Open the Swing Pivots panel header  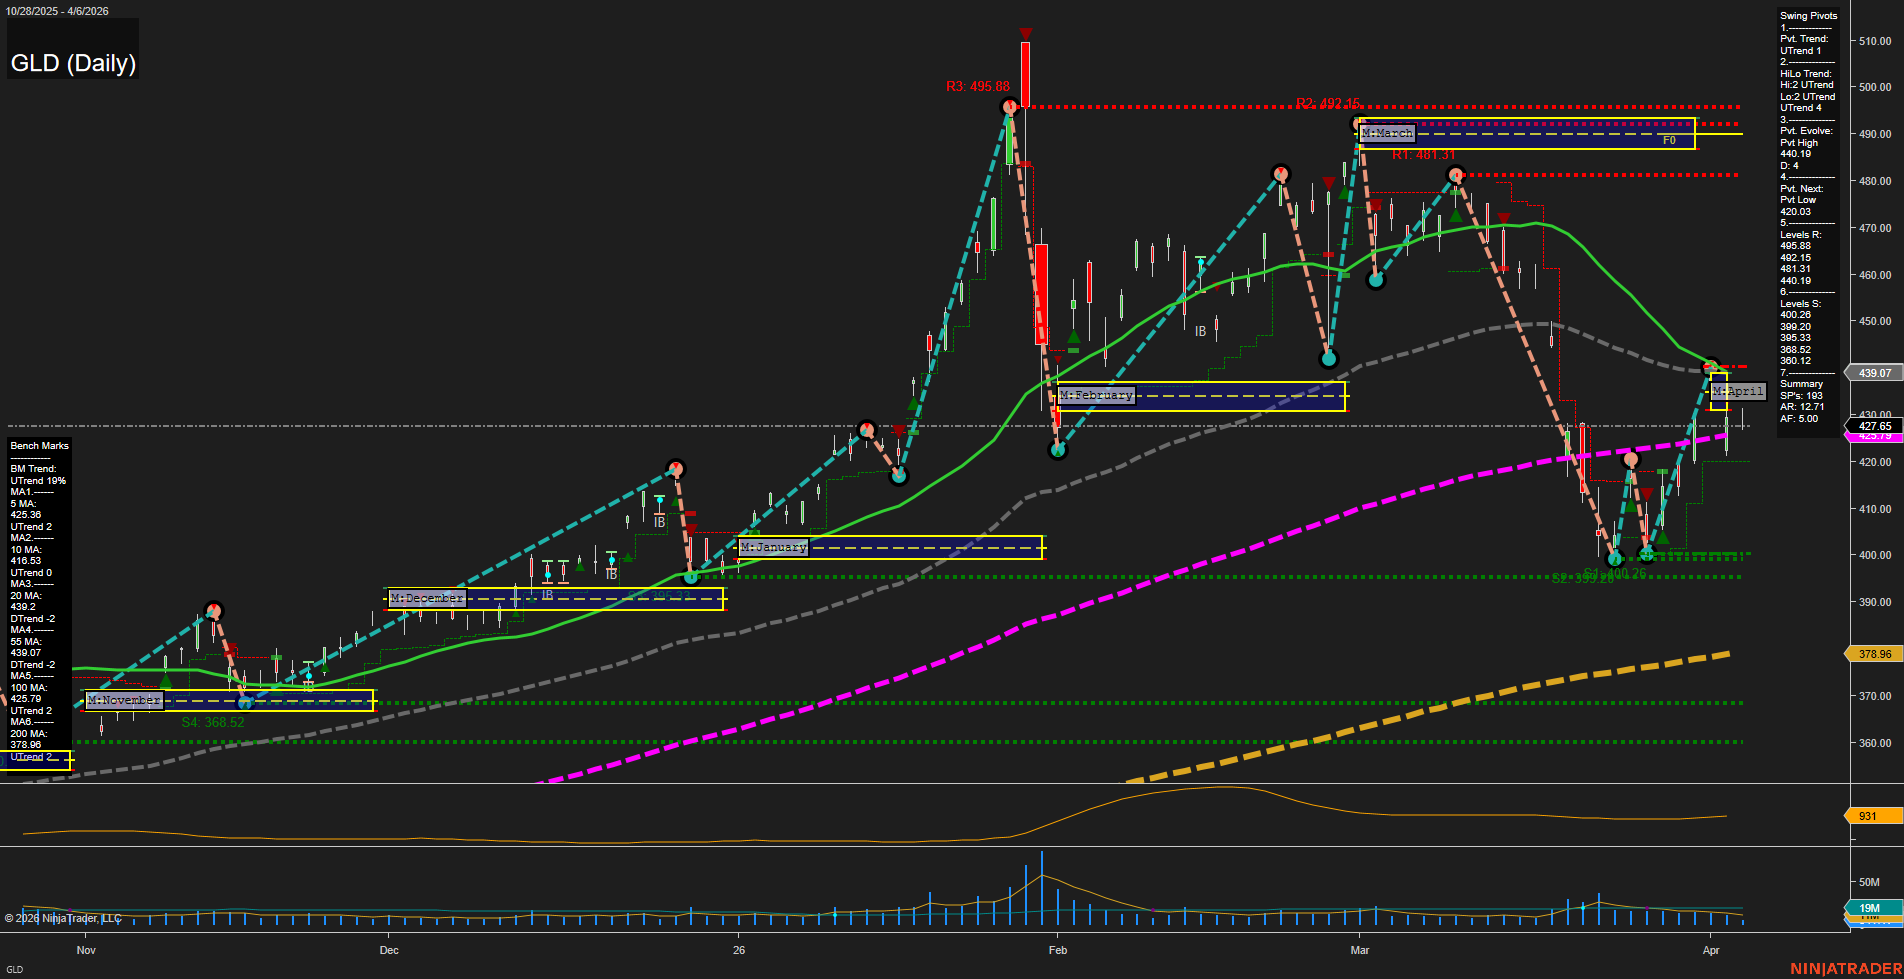1808,15
